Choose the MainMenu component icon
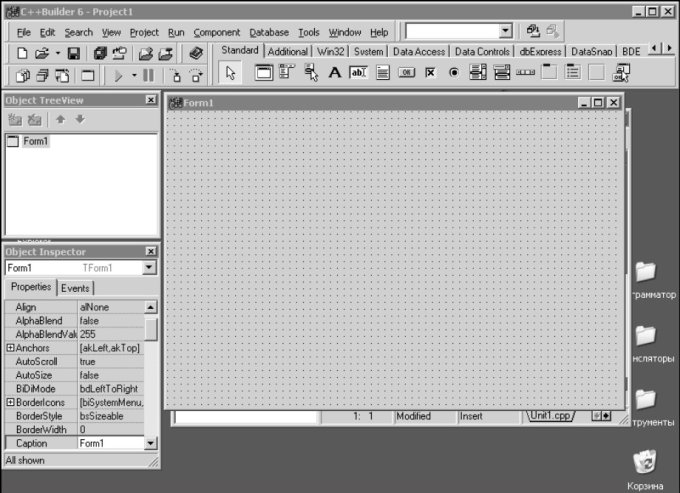This screenshot has height=493, width=680. (x=287, y=72)
